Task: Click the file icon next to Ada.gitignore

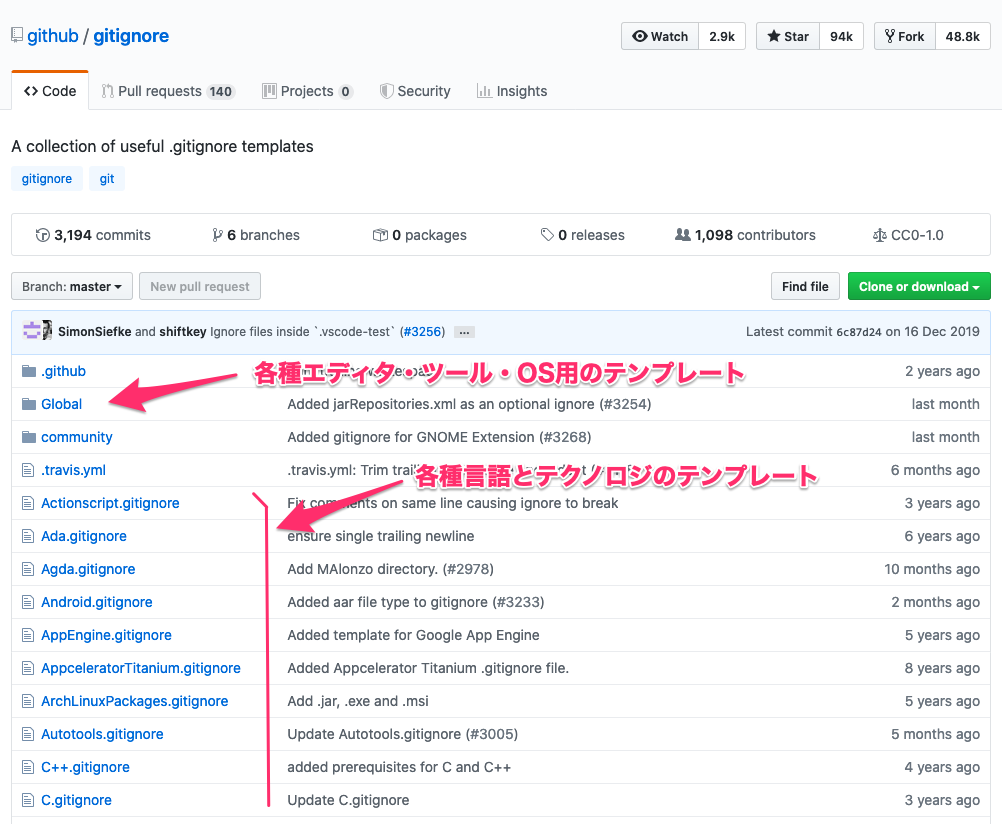Action: (28, 536)
